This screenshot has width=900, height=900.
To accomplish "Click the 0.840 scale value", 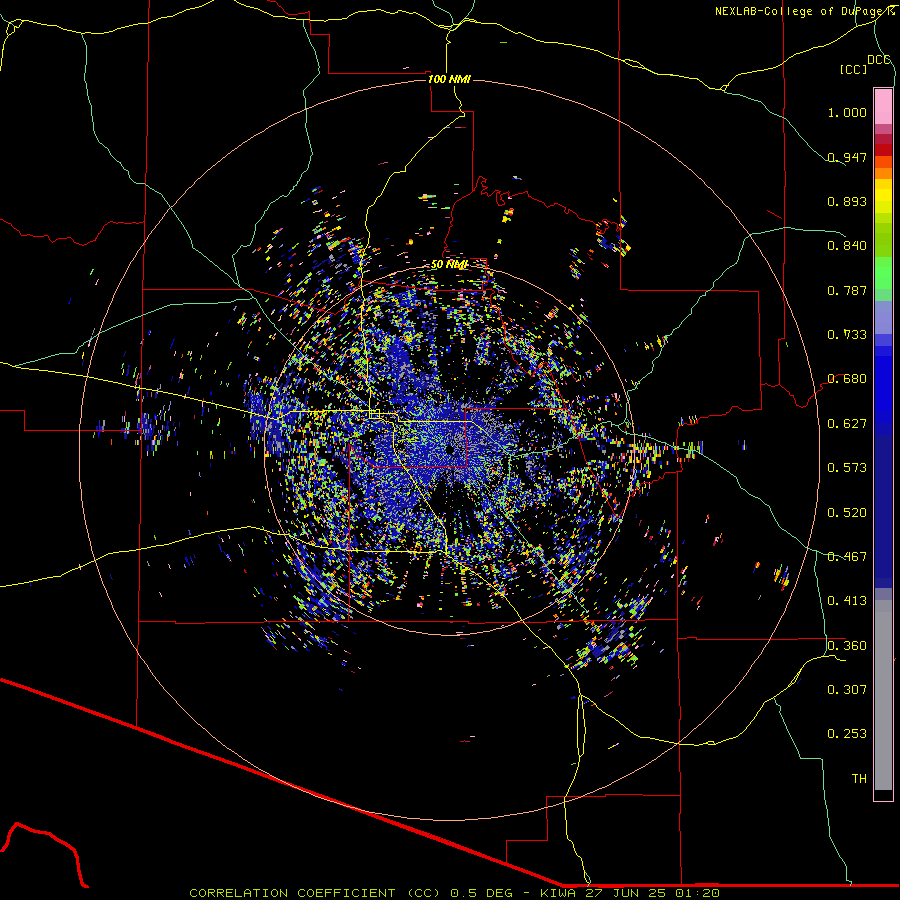I will [x=847, y=246].
